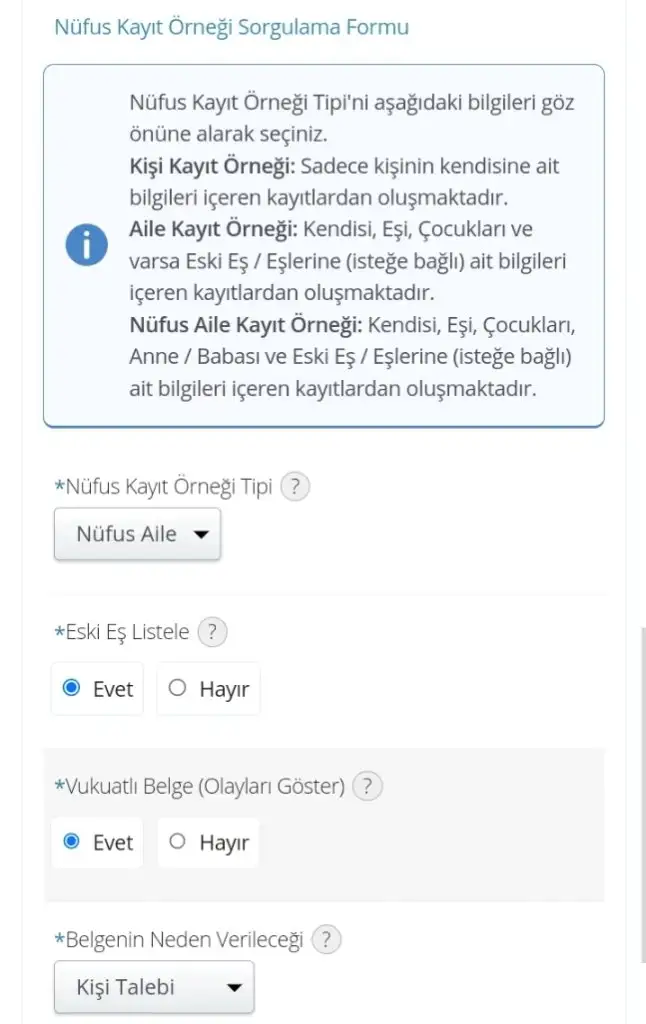Viewport: 646px width, 1024px height.
Task: Click the Nüfus Kayıt Örneği Tipi field label
Action: (x=163, y=488)
